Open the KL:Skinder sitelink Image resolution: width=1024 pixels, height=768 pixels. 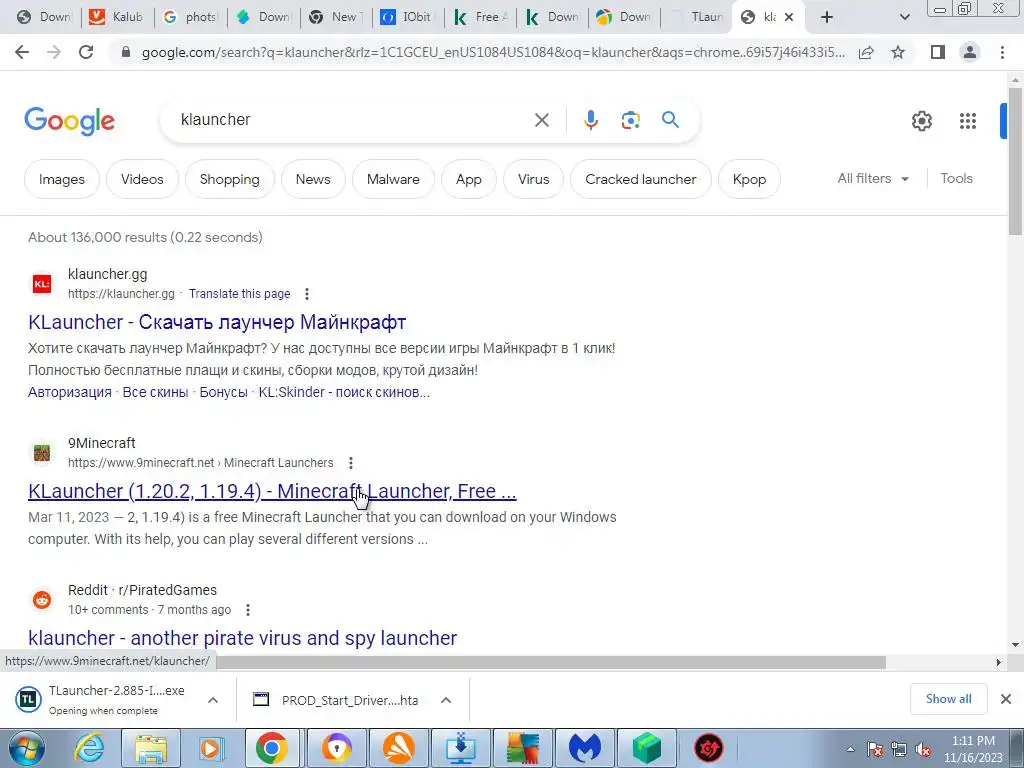(344, 392)
